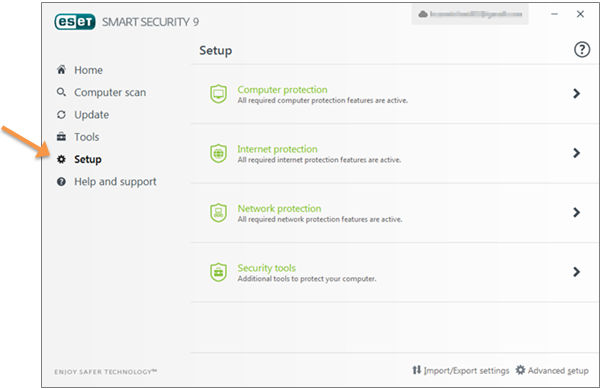Click the Network protection shield icon

pos(218,213)
